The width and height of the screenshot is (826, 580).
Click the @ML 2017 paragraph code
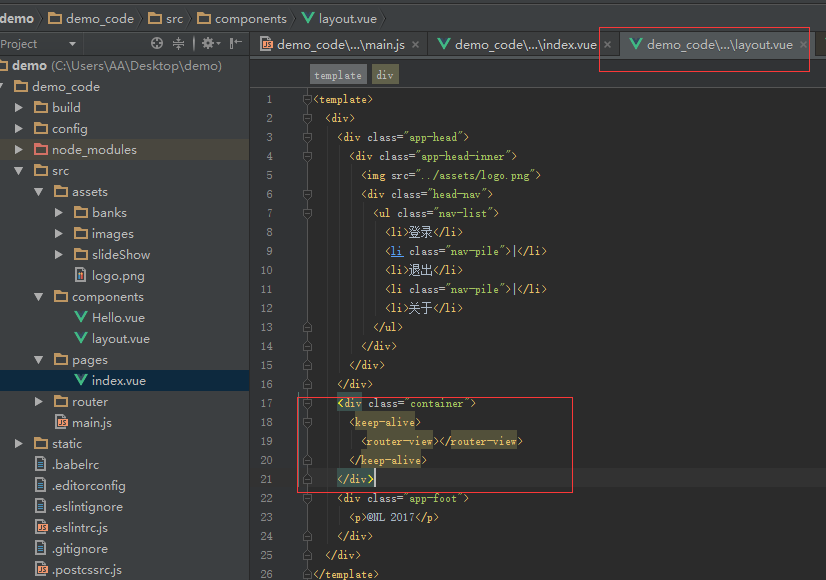click(394, 517)
